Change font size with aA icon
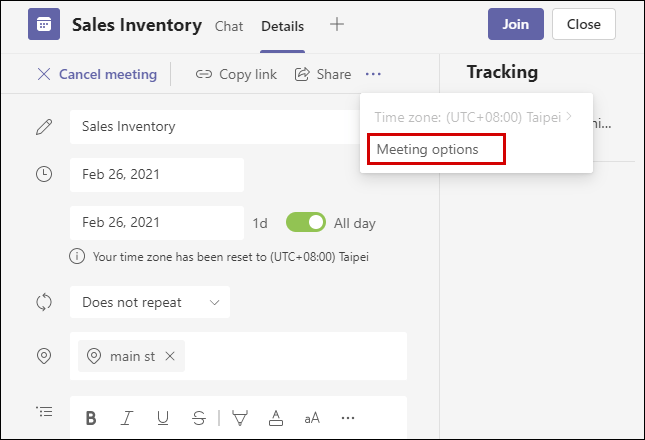645x440 pixels. [x=312, y=418]
